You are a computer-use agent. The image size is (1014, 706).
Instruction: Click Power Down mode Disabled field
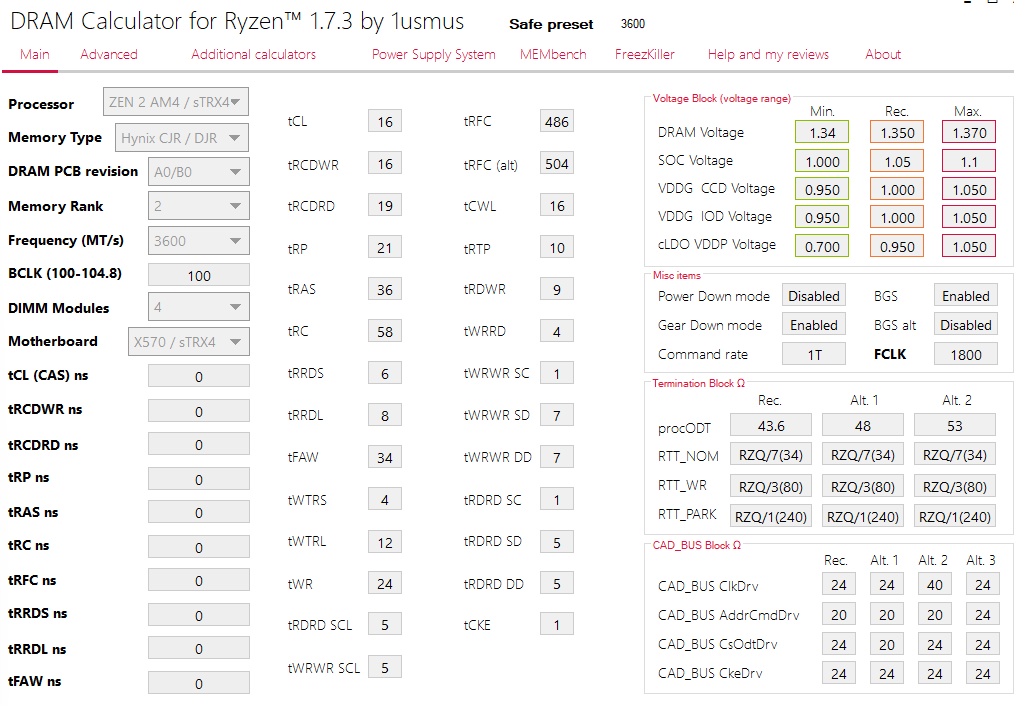coord(814,295)
